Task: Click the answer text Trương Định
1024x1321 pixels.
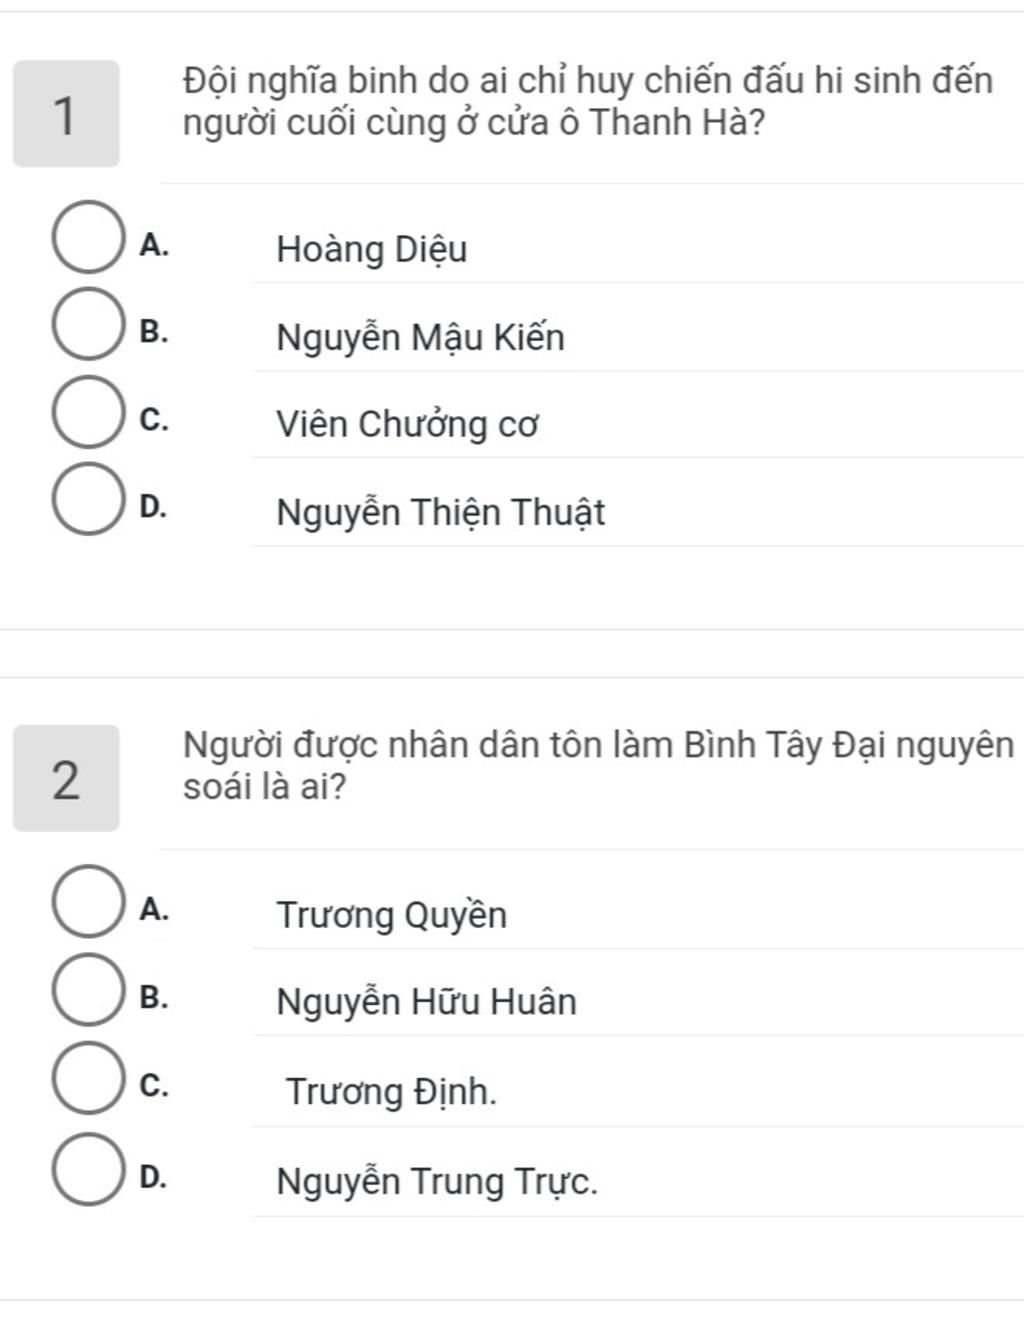Action: (x=391, y=1091)
